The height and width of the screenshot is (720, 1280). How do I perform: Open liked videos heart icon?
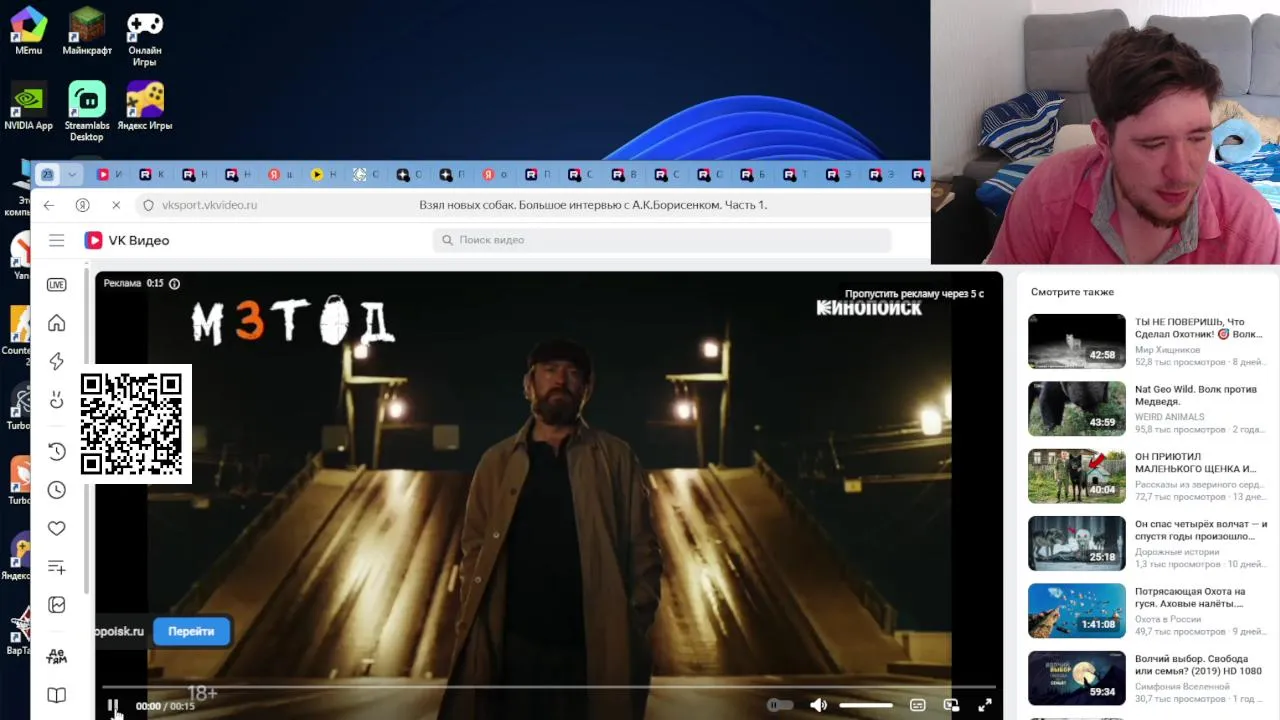[x=57, y=528]
